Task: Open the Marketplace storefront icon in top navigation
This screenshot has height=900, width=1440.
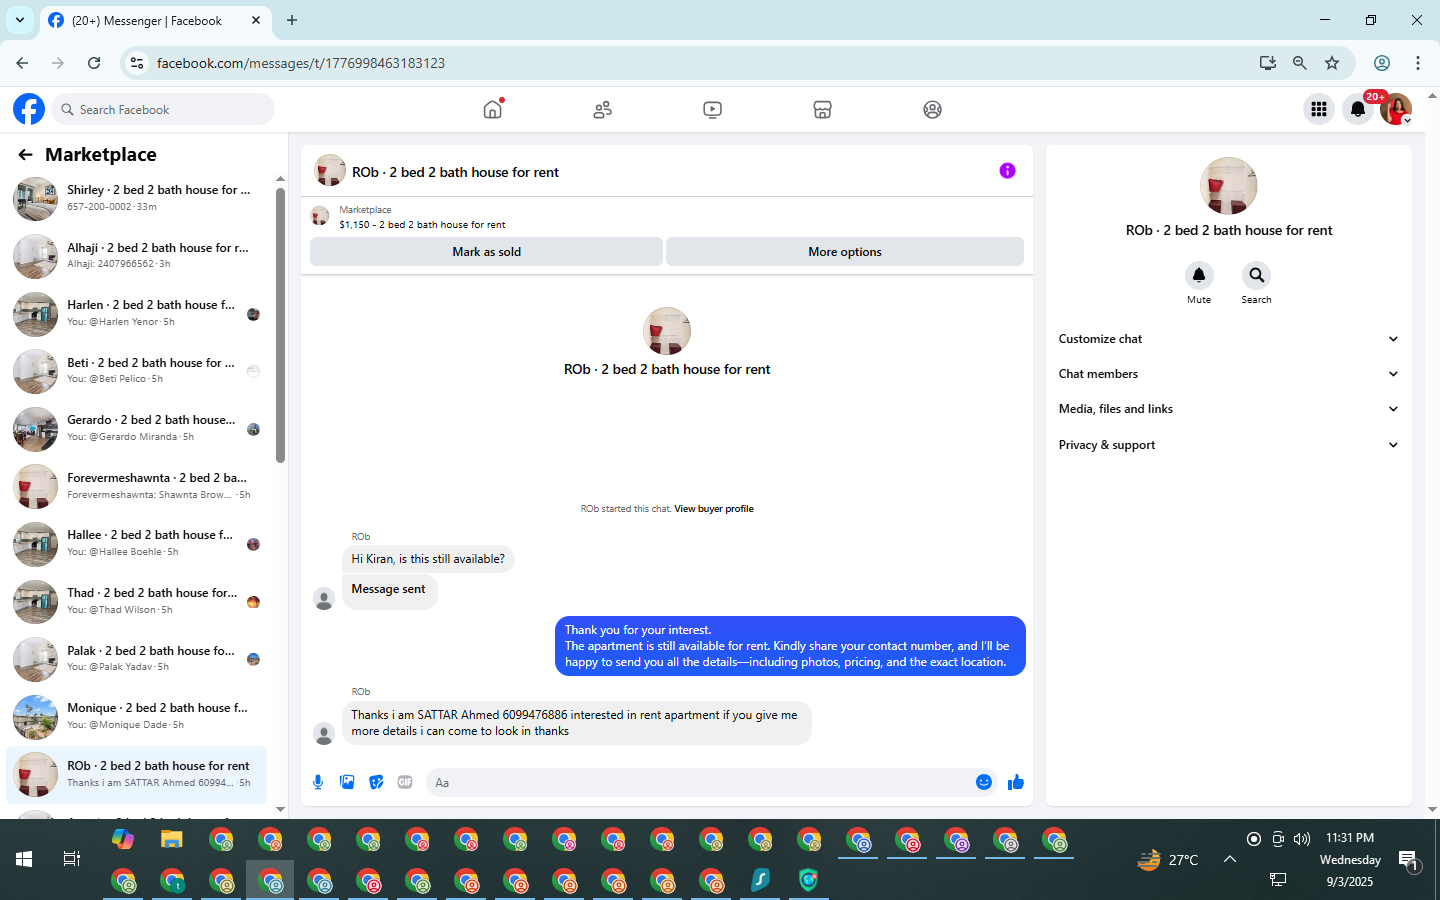Action: tap(822, 109)
